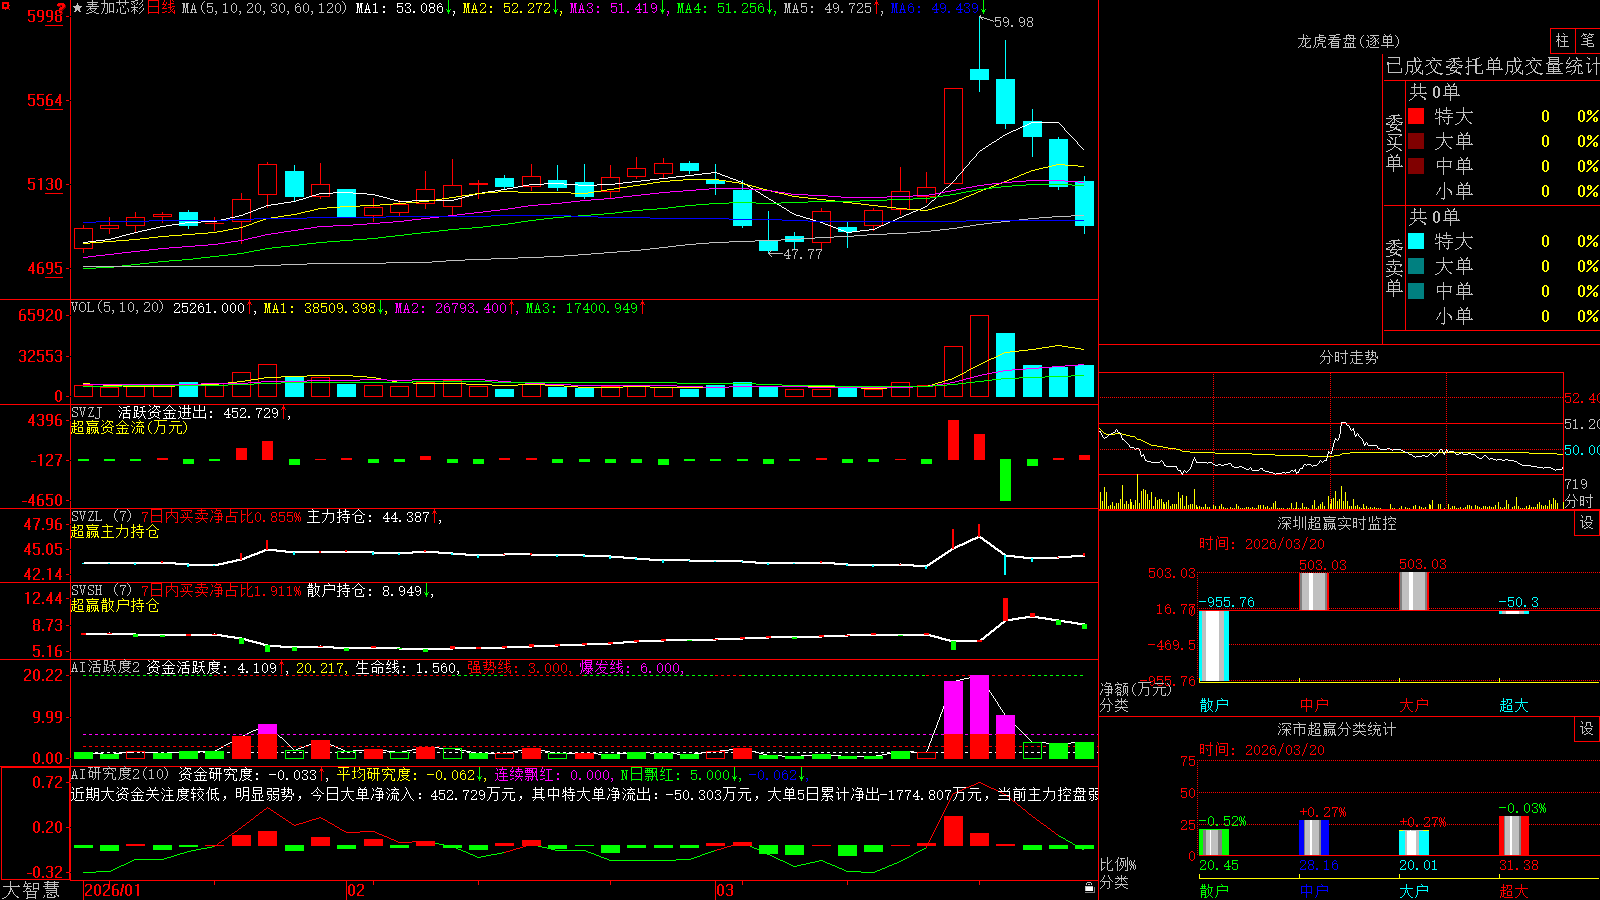Click the 超大 -50.3 bar in 实时监控
Image resolution: width=1600 pixels, height=900 pixels.
coord(1514,612)
